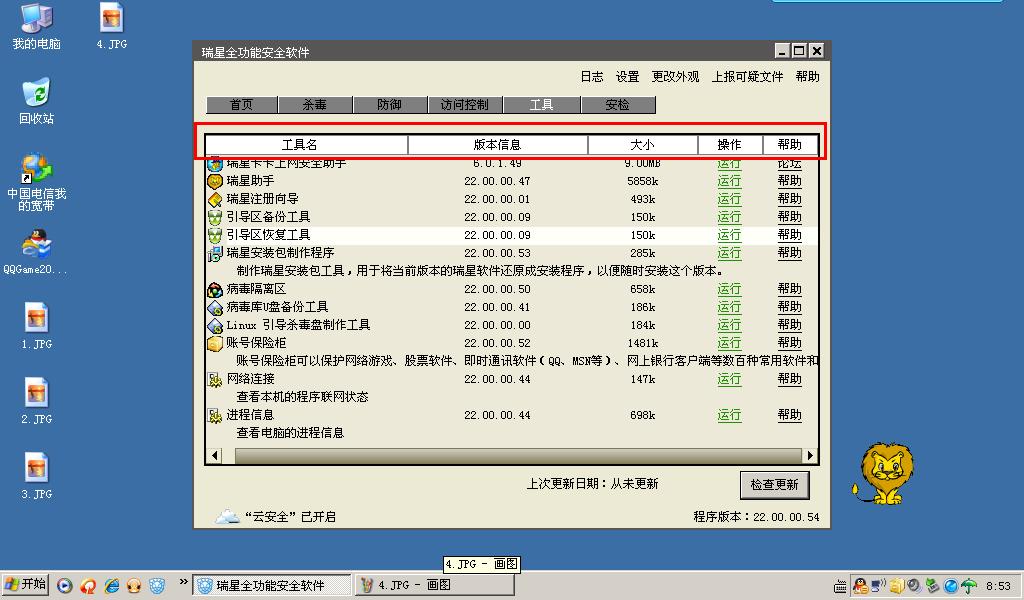Click the '病毒库U盘备份工具' row name
Viewport: 1024px width, 600px height.
(x=278, y=307)
